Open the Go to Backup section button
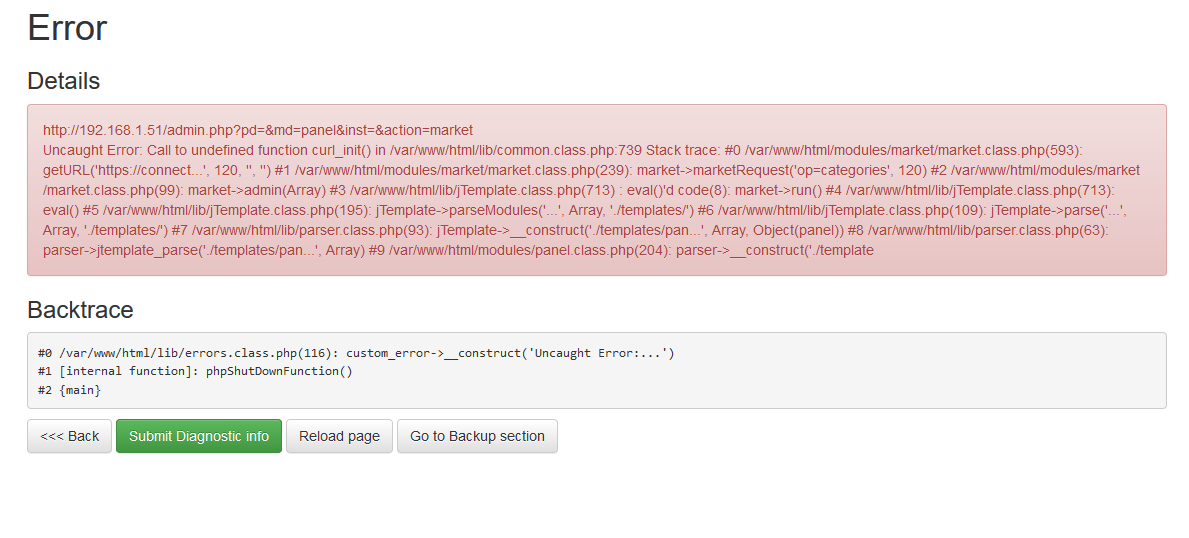The width and height of the screenshot is (1189, 538). coord(477,436)
